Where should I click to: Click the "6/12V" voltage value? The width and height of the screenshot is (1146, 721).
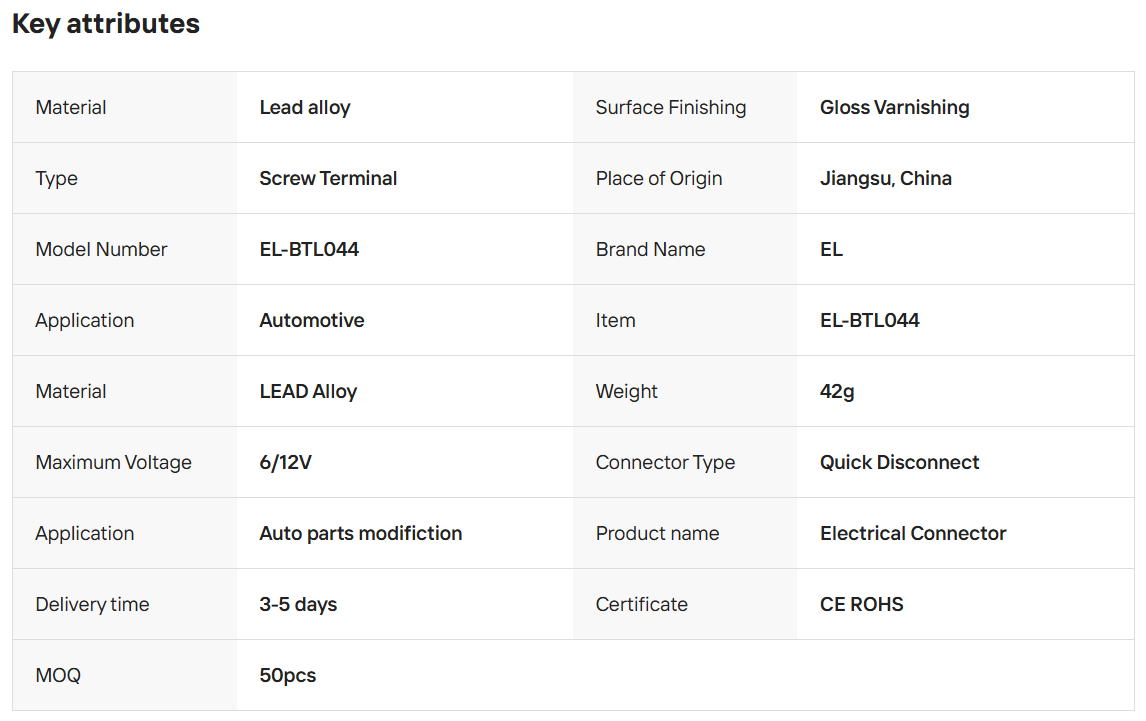(x=285, y=462)
